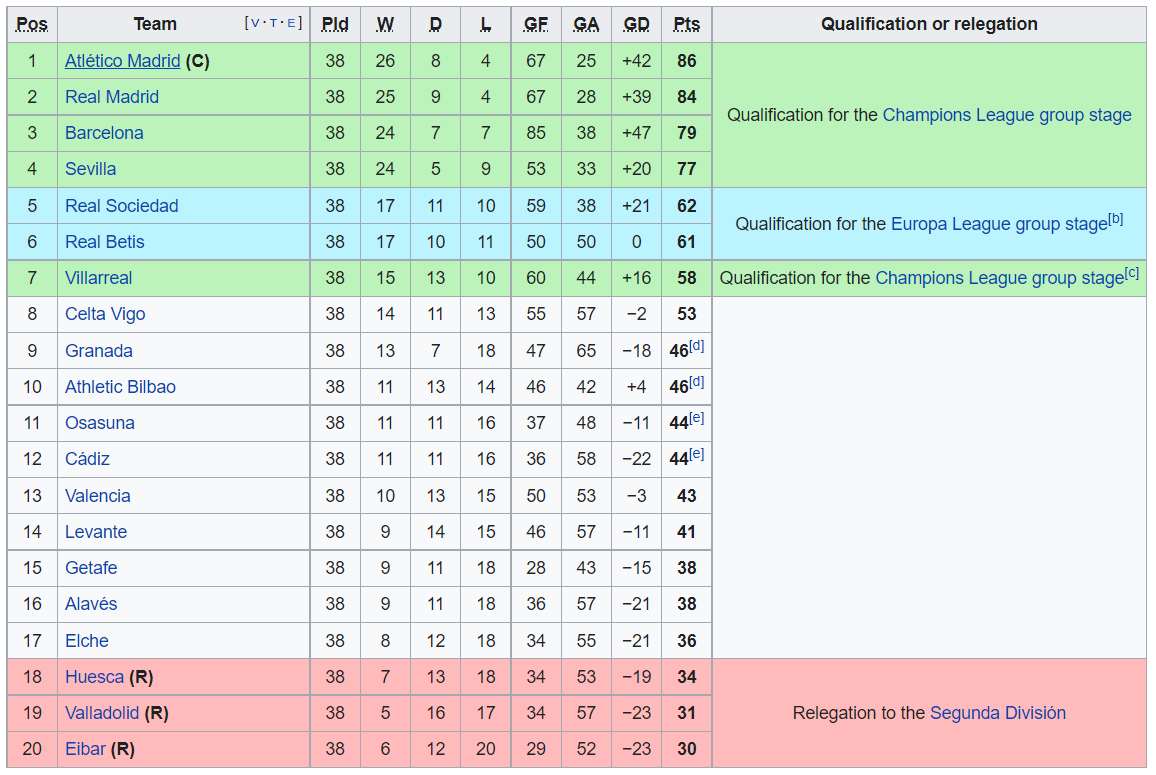Click the Europa League group stage link

998,224
